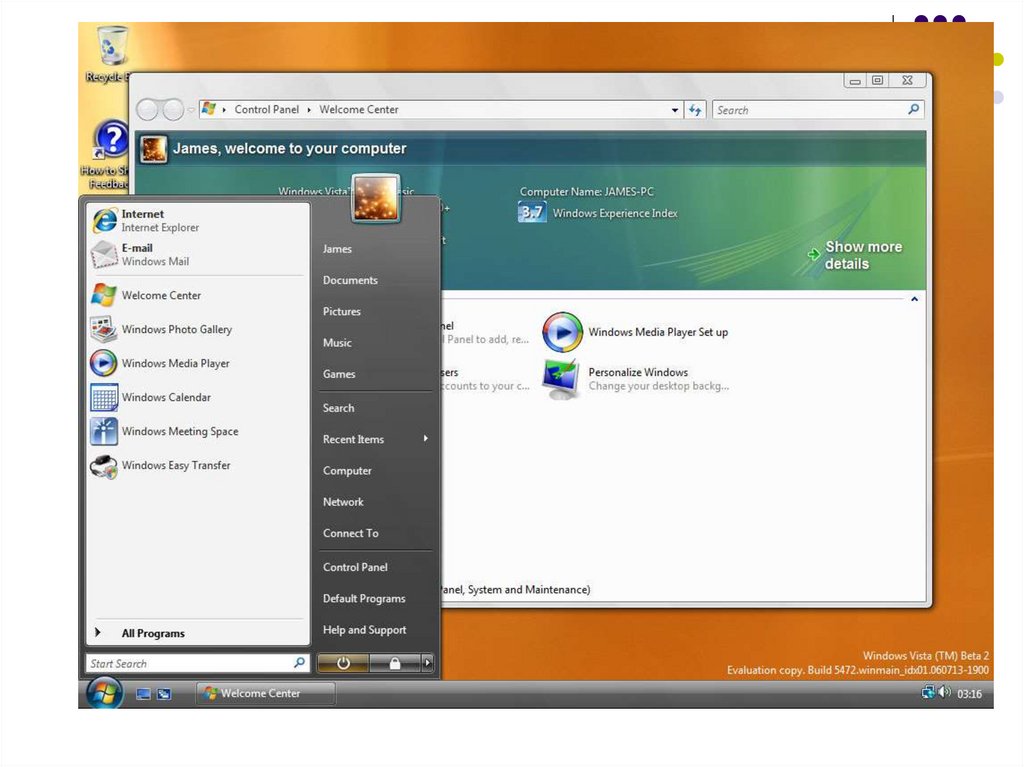Open Windows Media Player Set up item
Screen dimensions: 1024x767
635,332
